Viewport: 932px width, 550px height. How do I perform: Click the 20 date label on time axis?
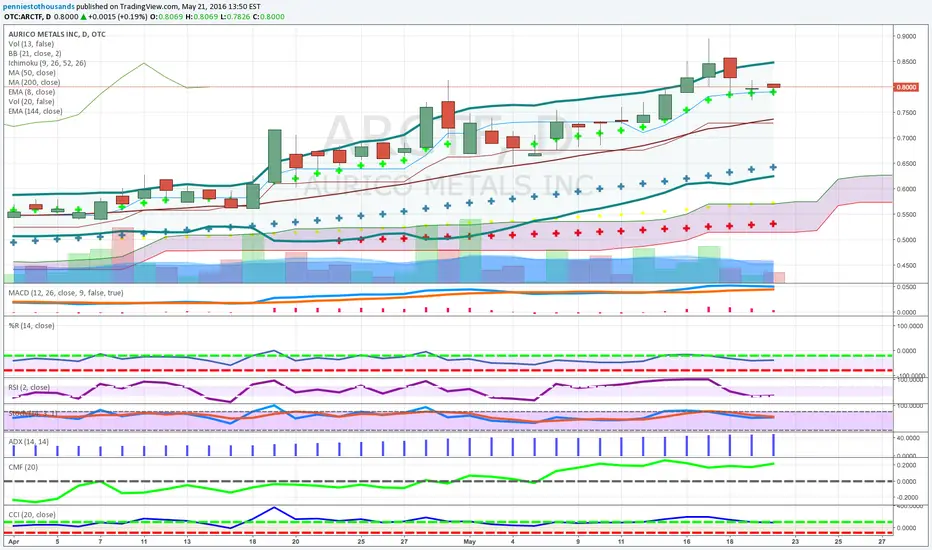click(x=295, y=542)
